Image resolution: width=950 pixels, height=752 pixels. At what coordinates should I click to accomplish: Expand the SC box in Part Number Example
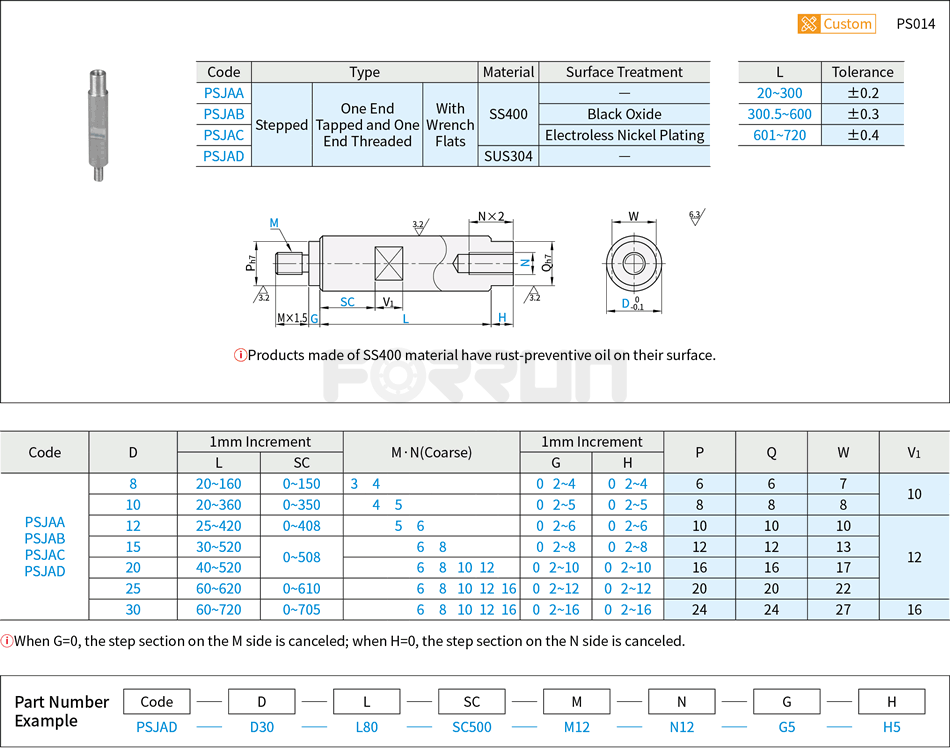(471, 701)
